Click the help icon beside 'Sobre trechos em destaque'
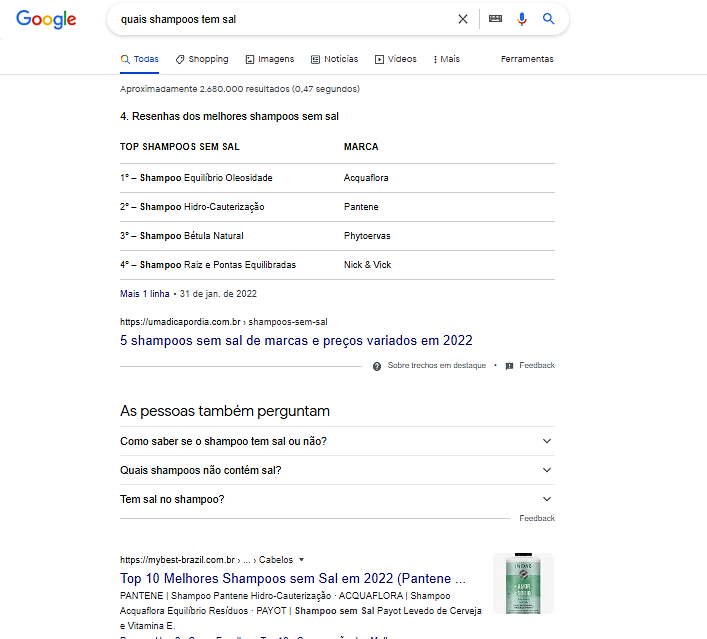The image size is (707, 639). click(x=377, y=366)
